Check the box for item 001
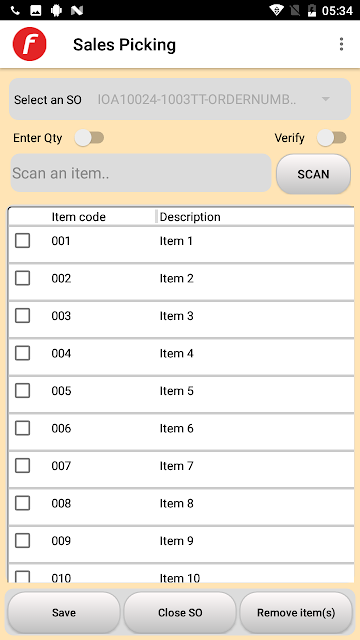This screenshot has width=360, height=640. [22, 240]
